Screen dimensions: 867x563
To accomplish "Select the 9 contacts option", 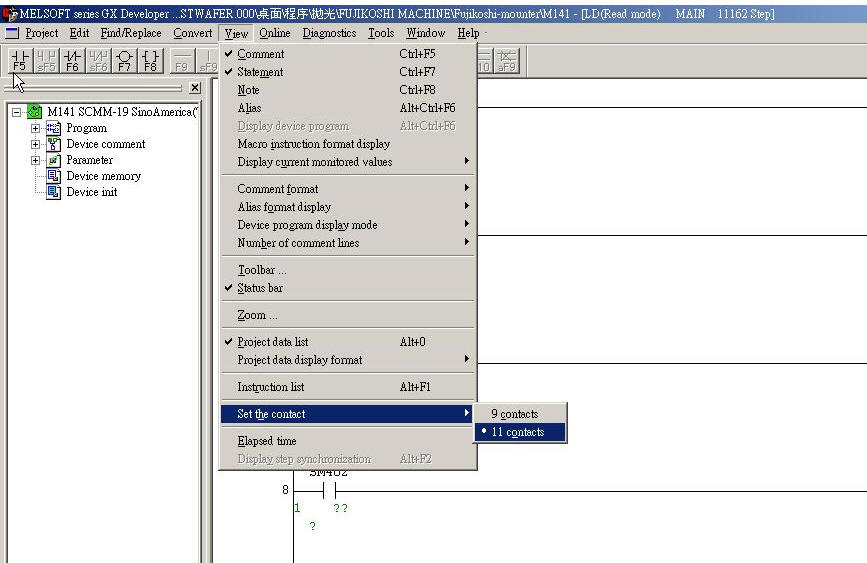I will [514, 414].
